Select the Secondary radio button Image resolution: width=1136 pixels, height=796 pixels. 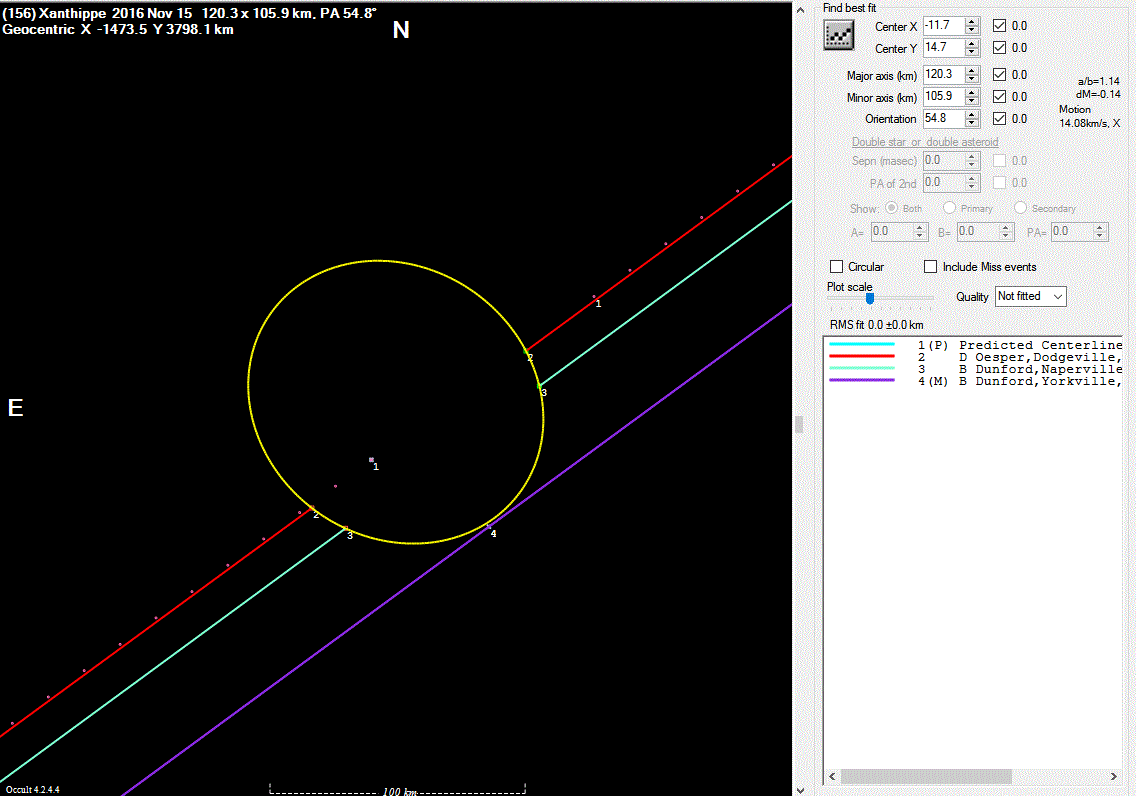[1020, 208]
